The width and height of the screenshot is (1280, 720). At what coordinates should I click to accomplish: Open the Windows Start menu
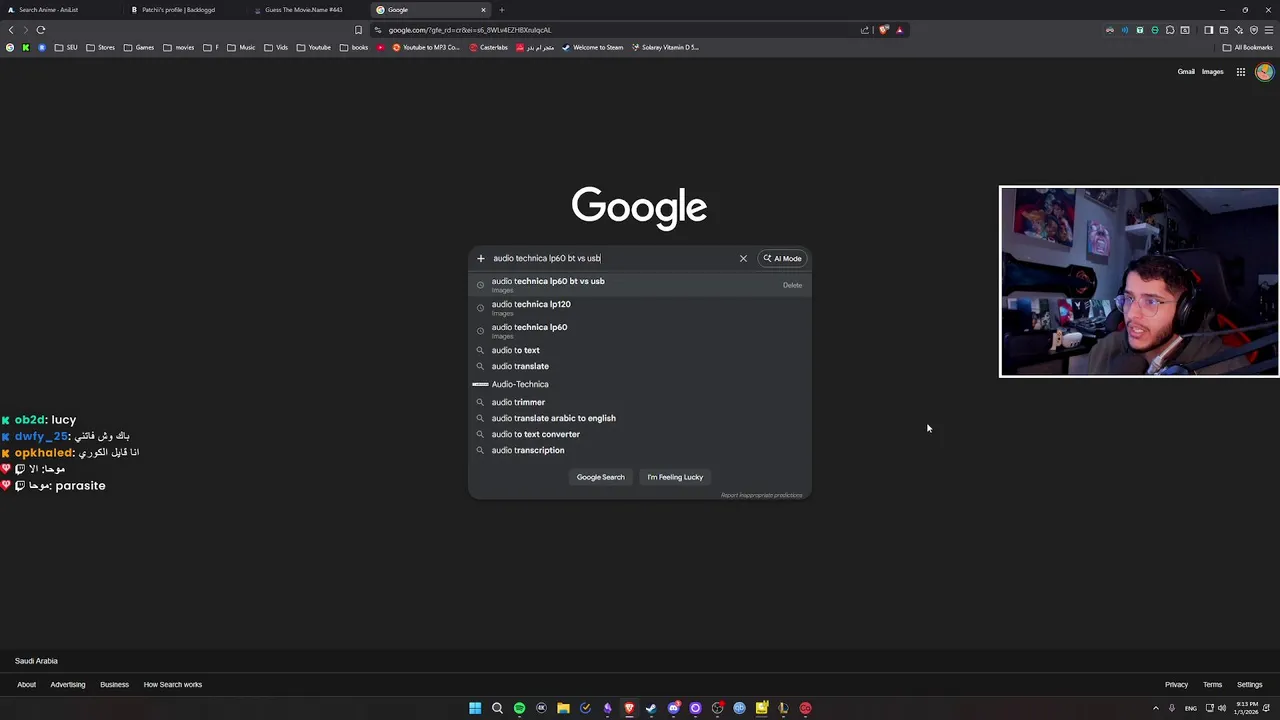click(475, 708)
